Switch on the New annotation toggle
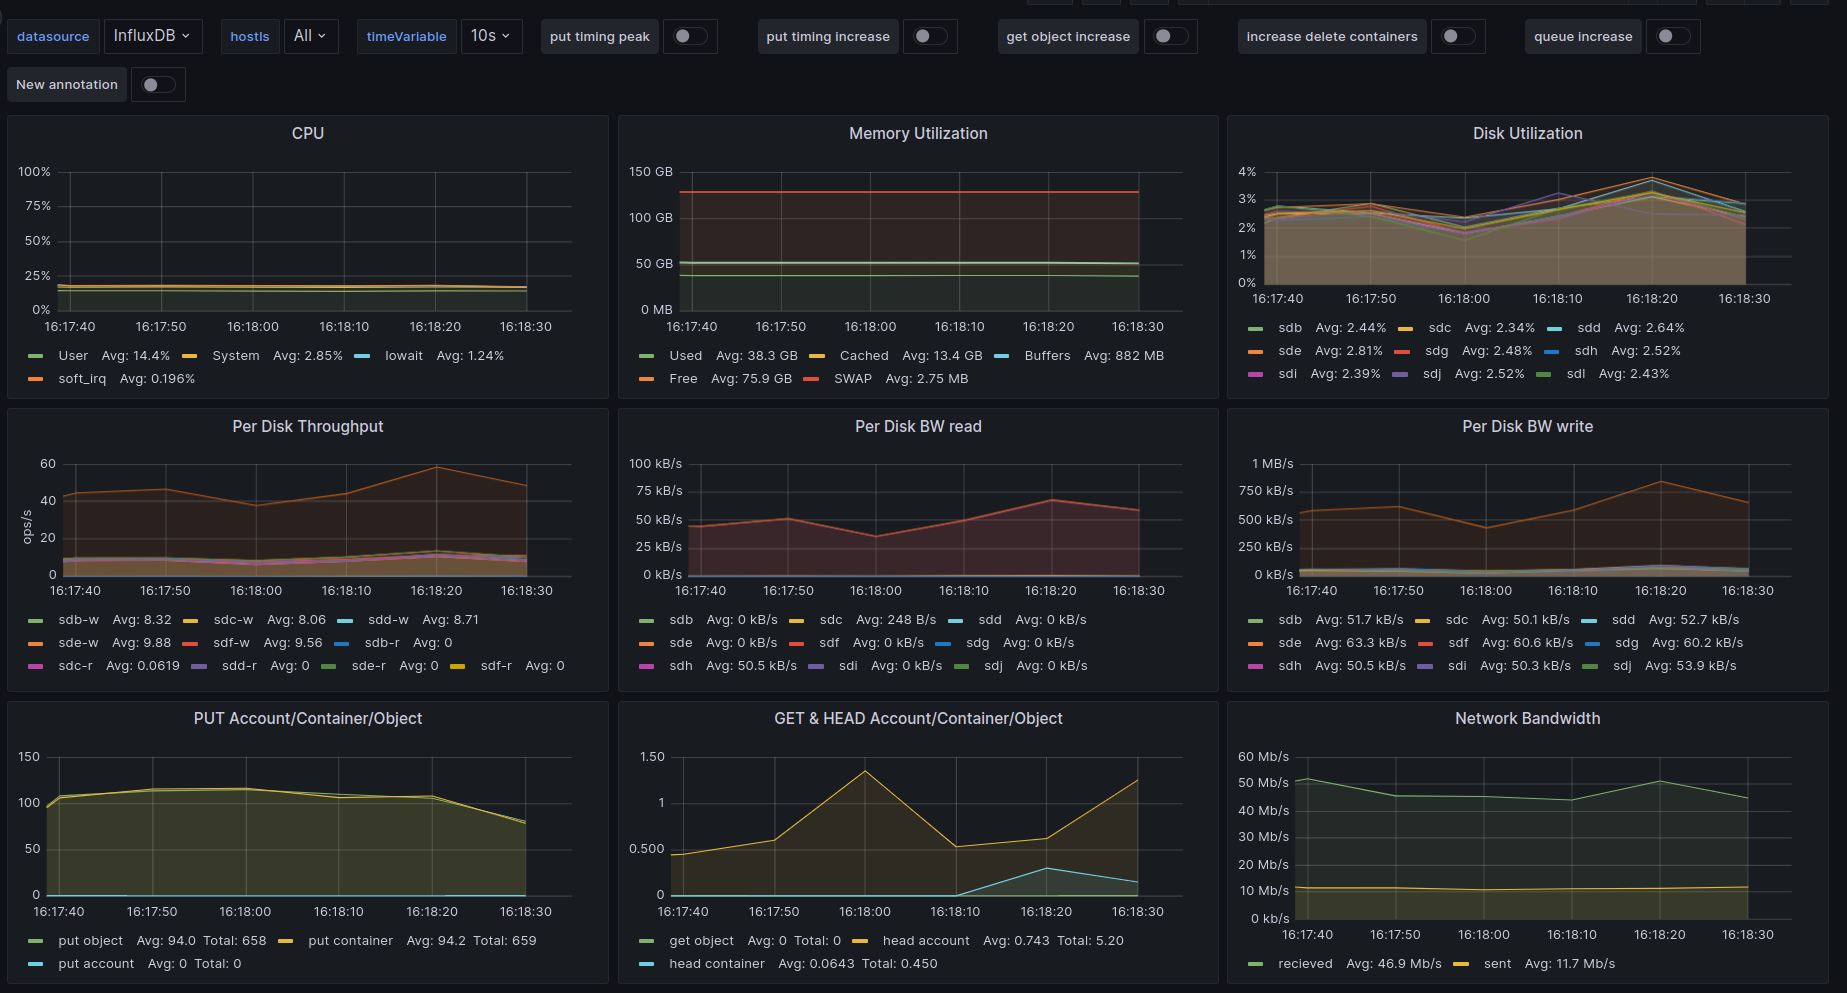 (x=158, y=85)
